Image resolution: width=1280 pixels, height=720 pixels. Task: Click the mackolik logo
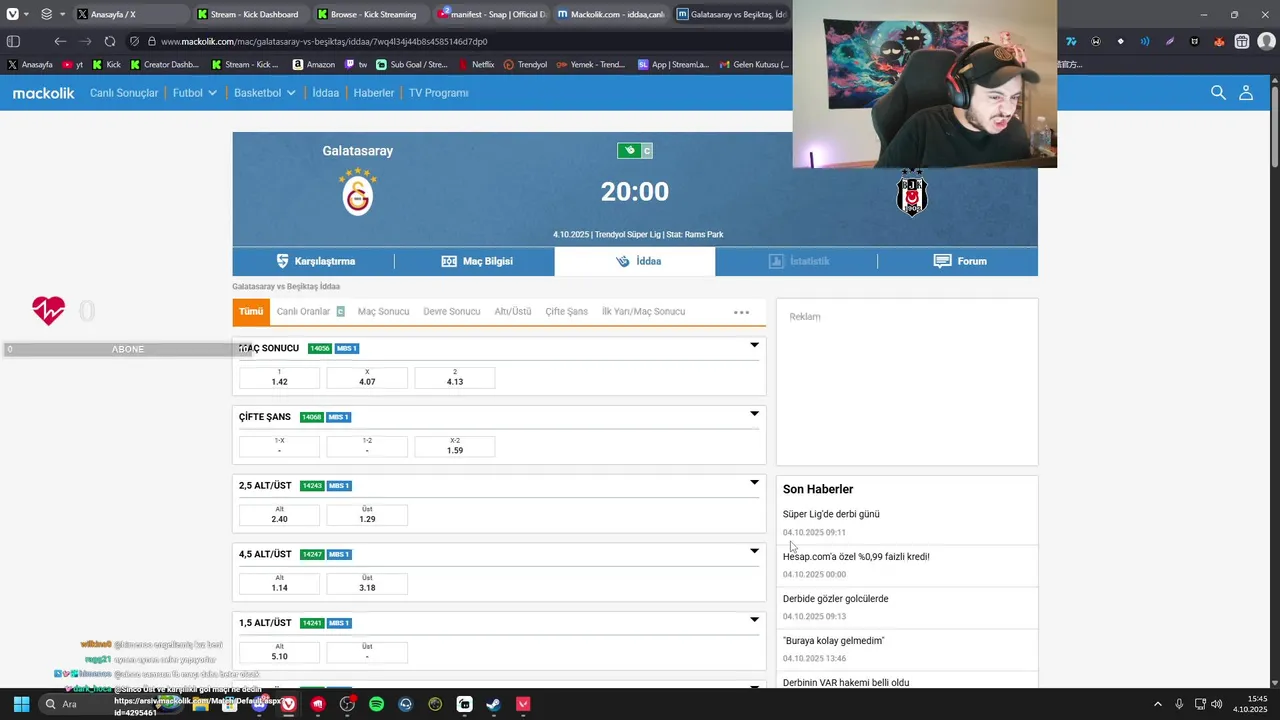coord(43,93)
